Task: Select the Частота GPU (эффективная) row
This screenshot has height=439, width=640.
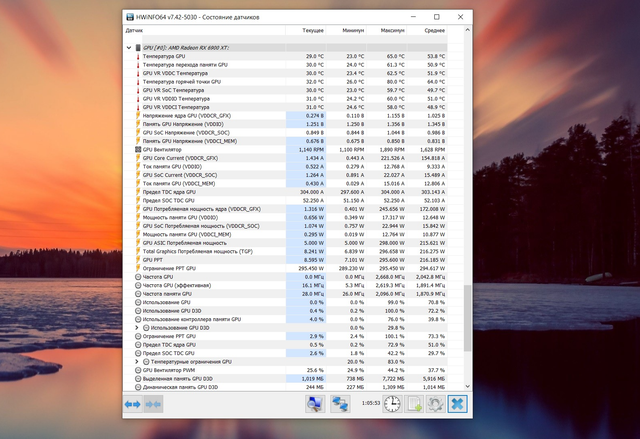Action: click(285, 285)
